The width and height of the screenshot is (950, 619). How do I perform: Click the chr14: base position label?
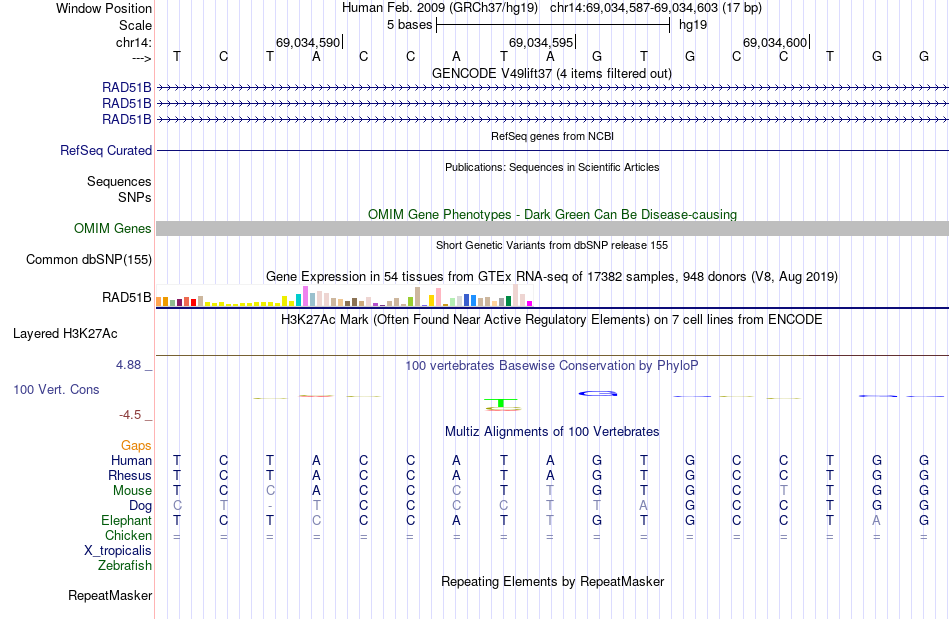[134, 42]
